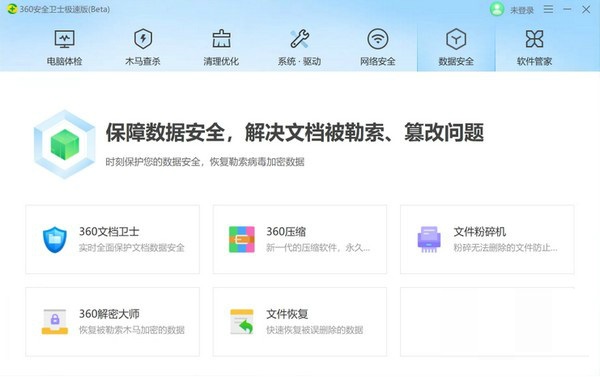Click 实时全面保护文档数据安全 description
600x377 pixels.
click(x=132, y=248)
